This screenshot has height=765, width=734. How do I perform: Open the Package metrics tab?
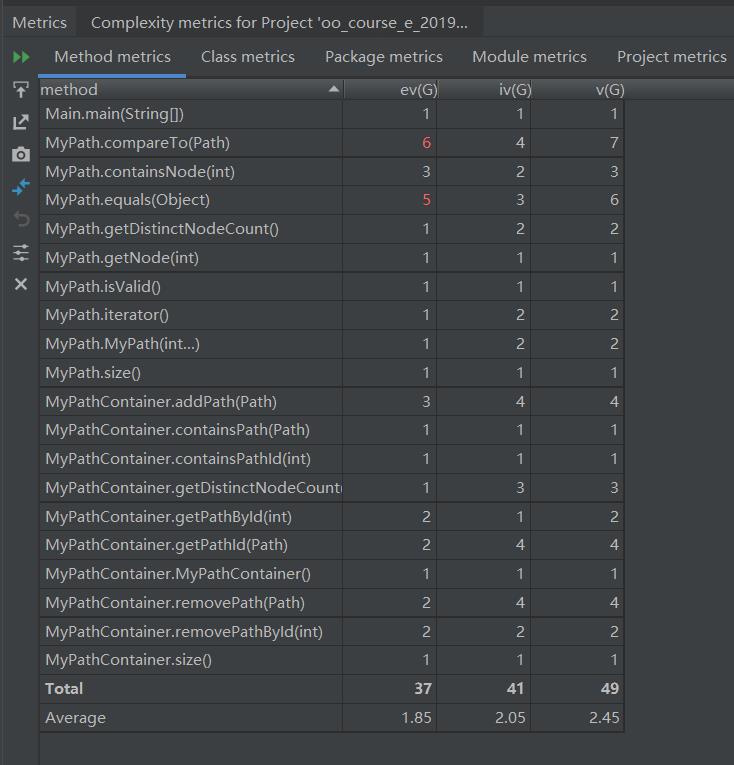383,57
